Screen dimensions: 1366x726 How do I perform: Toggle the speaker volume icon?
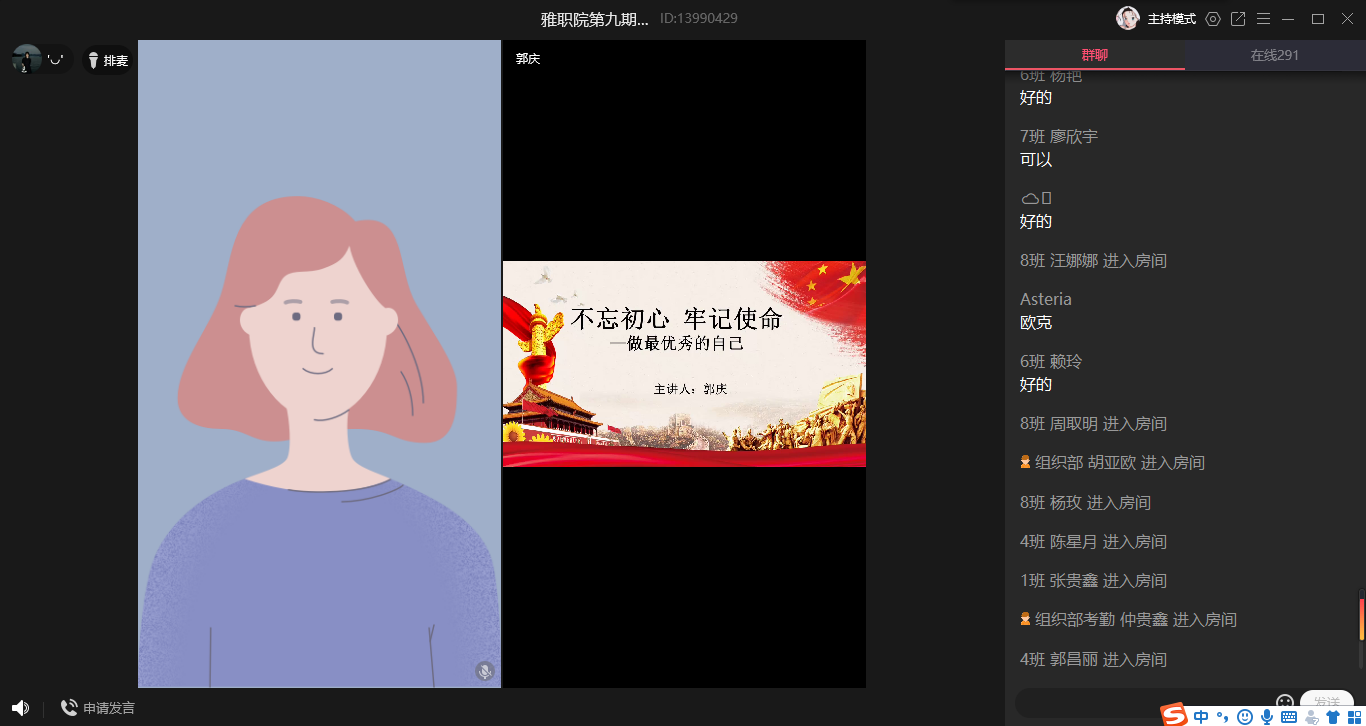[x=20, y=708]
